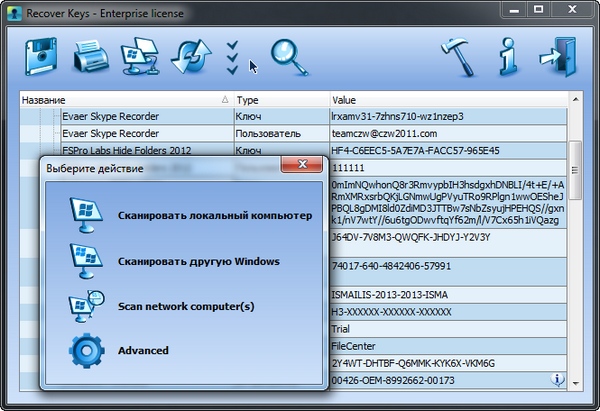The height and width of the screenshot is (411, 600).
Task: Minimize the Recover Keys window
Action: click(514, 10)
